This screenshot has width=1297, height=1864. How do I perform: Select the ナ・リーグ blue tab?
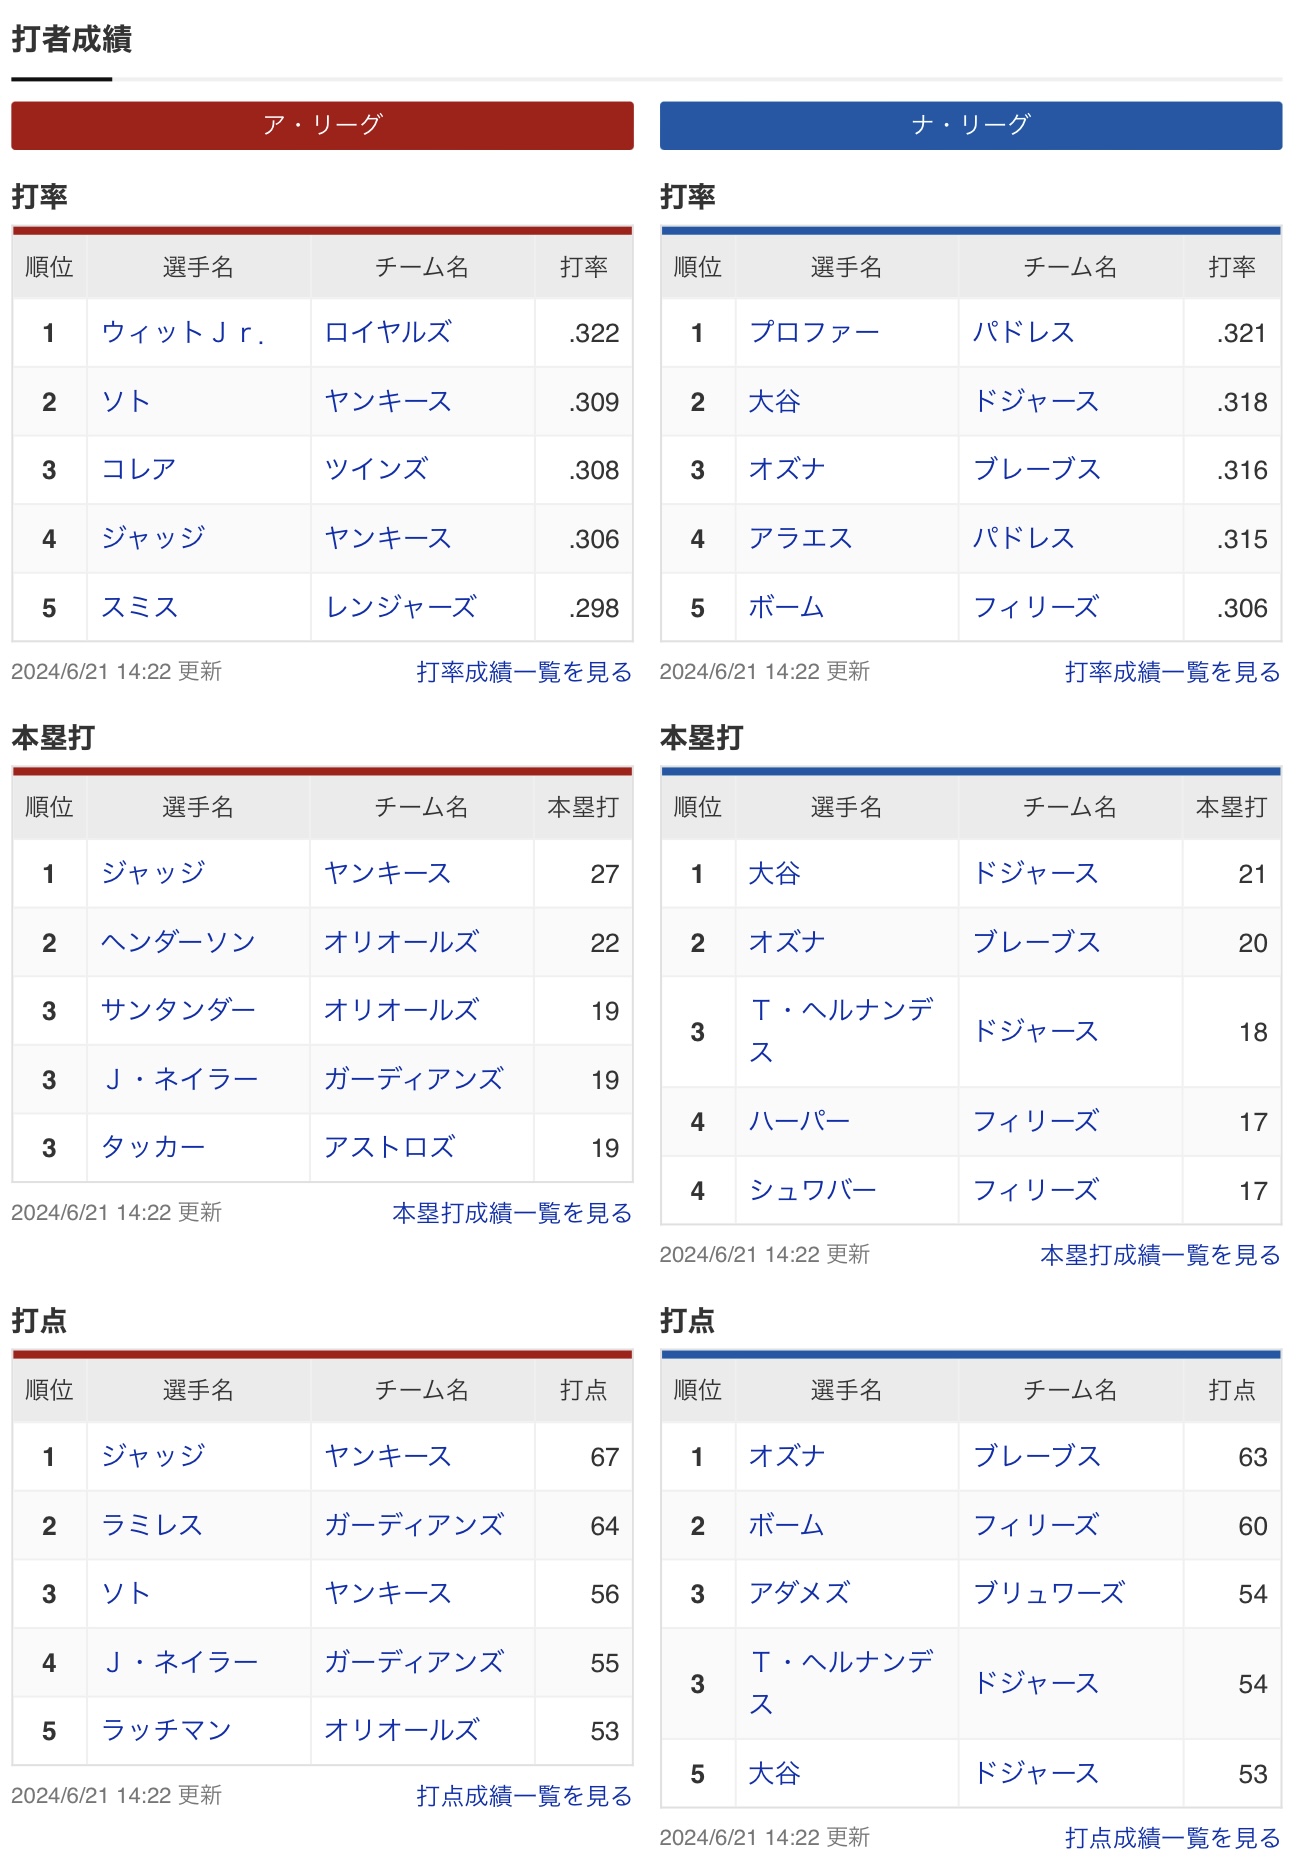pyautogui.click(x=971, y=125)
